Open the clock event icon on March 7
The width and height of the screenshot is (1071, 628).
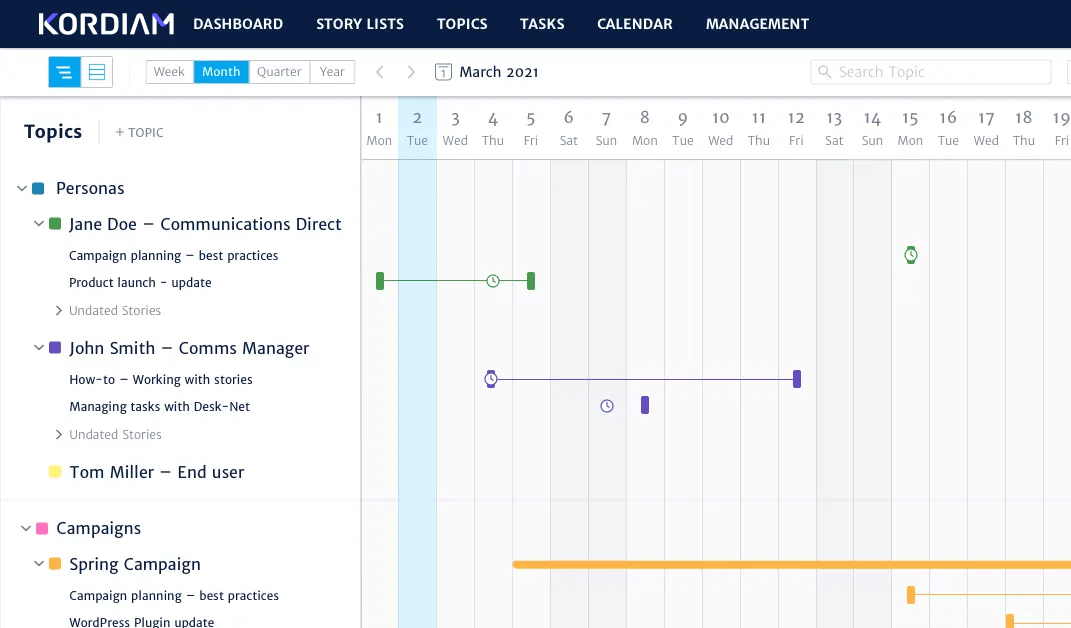pos(607,405)
